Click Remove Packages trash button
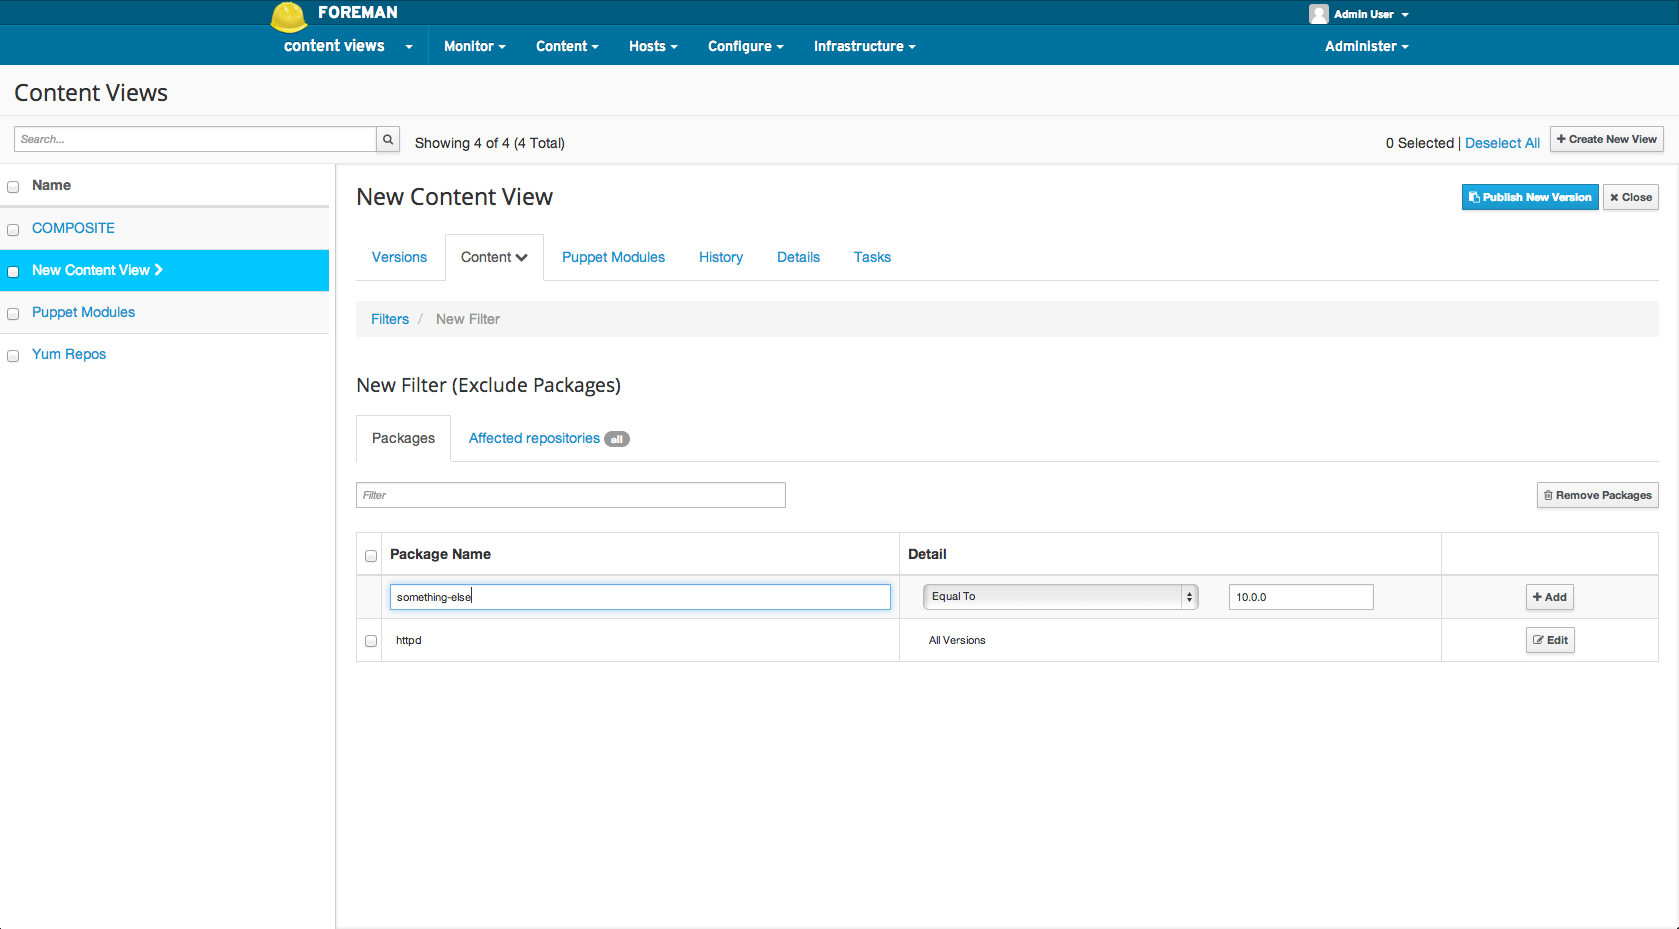The height and width of the screenshot is (929, 1679). tap(1597, 495)
